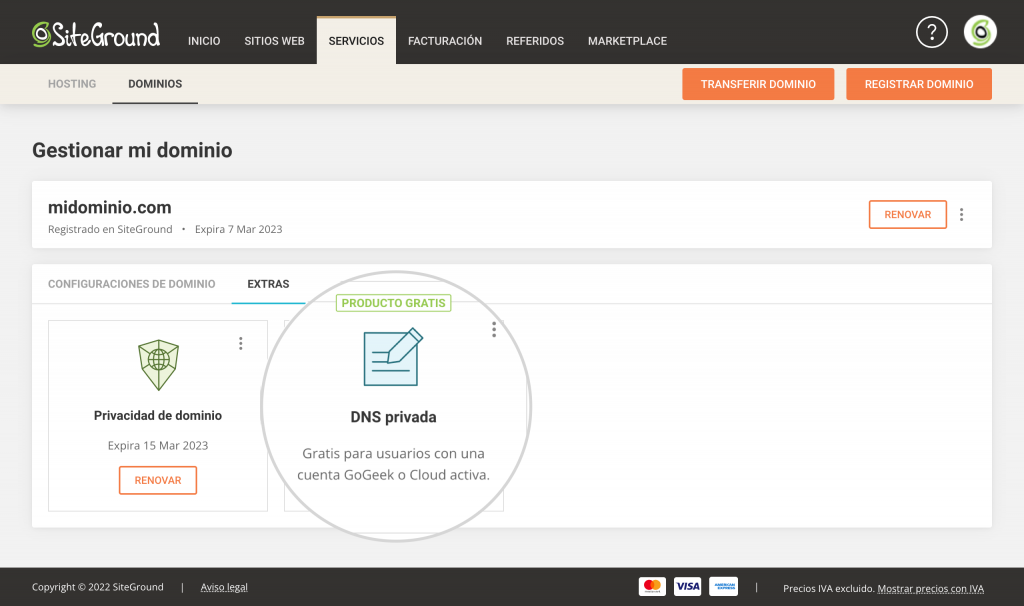This screenshot has width=1024, height=606.
Task: Click the Gestionar mi dominio heading
Action: coord(132,150)
